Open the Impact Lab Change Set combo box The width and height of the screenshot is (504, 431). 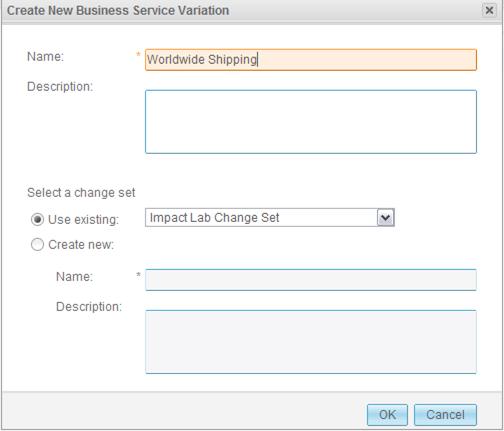[x=270, y=218]
